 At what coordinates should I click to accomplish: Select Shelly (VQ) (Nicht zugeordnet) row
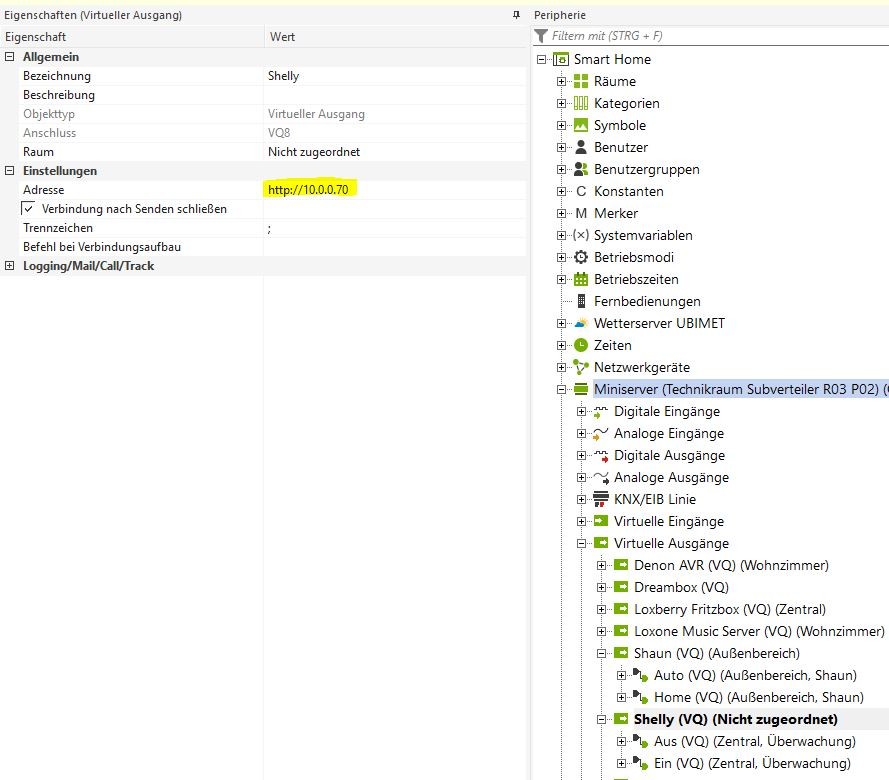click(735, 719)
